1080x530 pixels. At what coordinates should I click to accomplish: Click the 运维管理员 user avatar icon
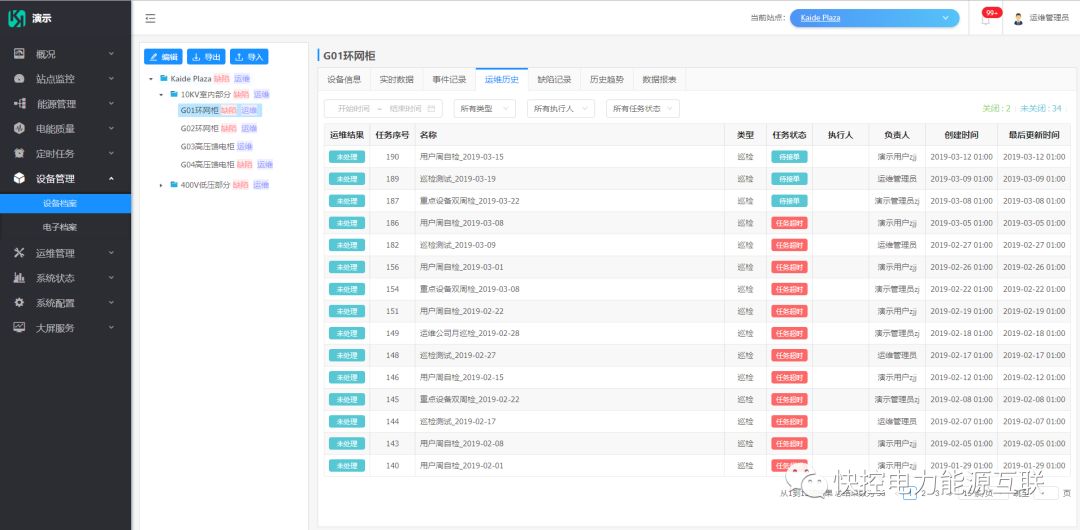(x=1018, y=19)
